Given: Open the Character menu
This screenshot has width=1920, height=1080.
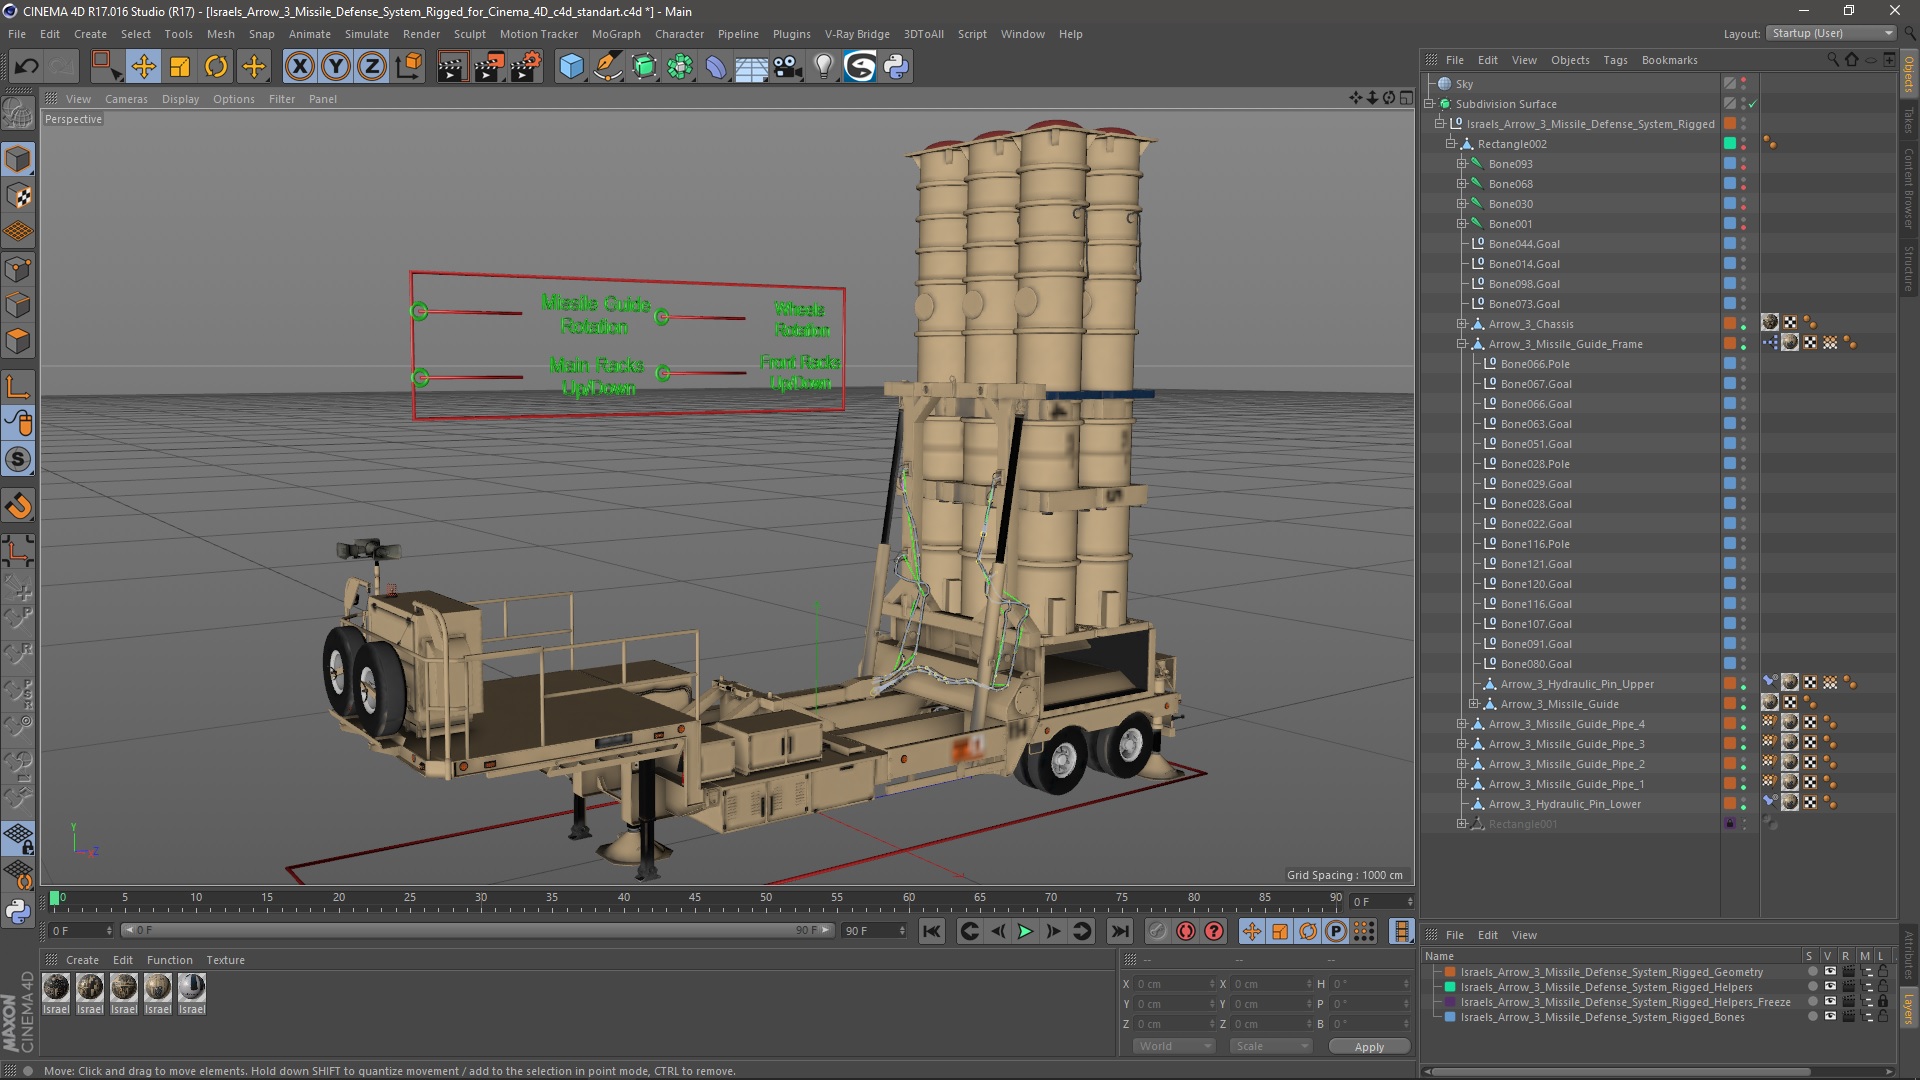Looking at the screenshot, I should [x=679, y=34].
